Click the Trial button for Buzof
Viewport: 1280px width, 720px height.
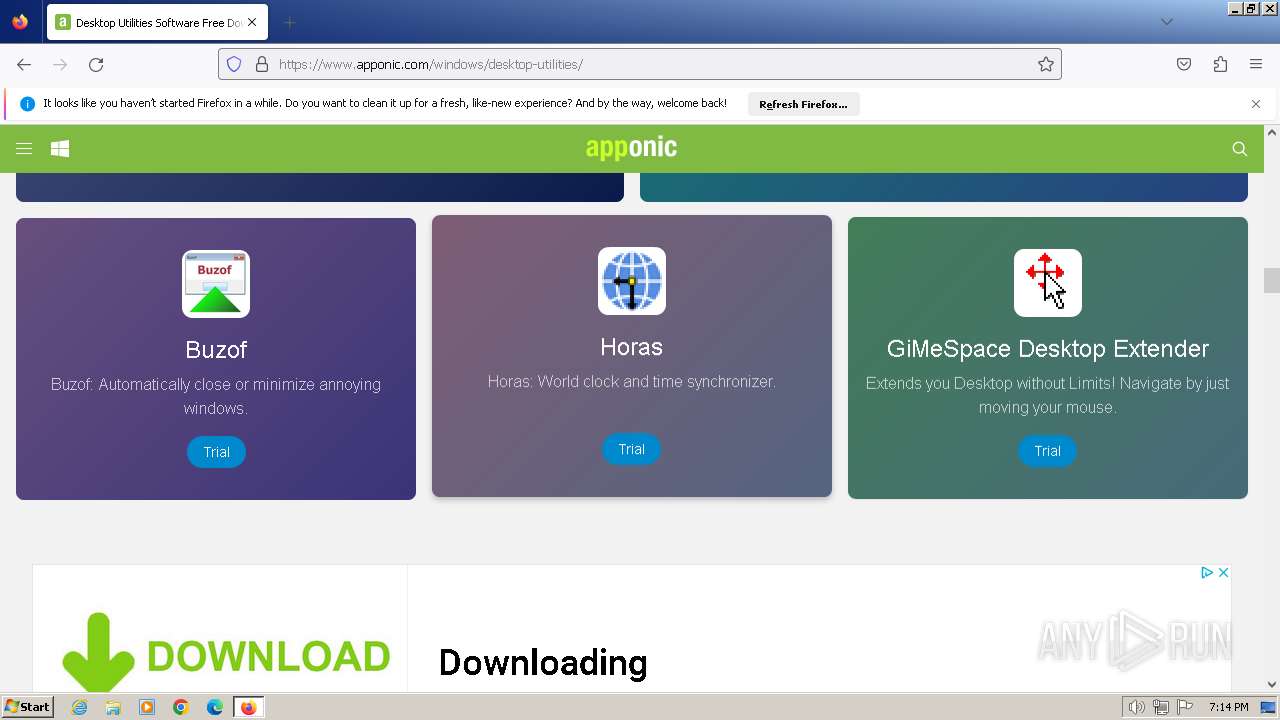pyautogui.click(x=216, y=452)
